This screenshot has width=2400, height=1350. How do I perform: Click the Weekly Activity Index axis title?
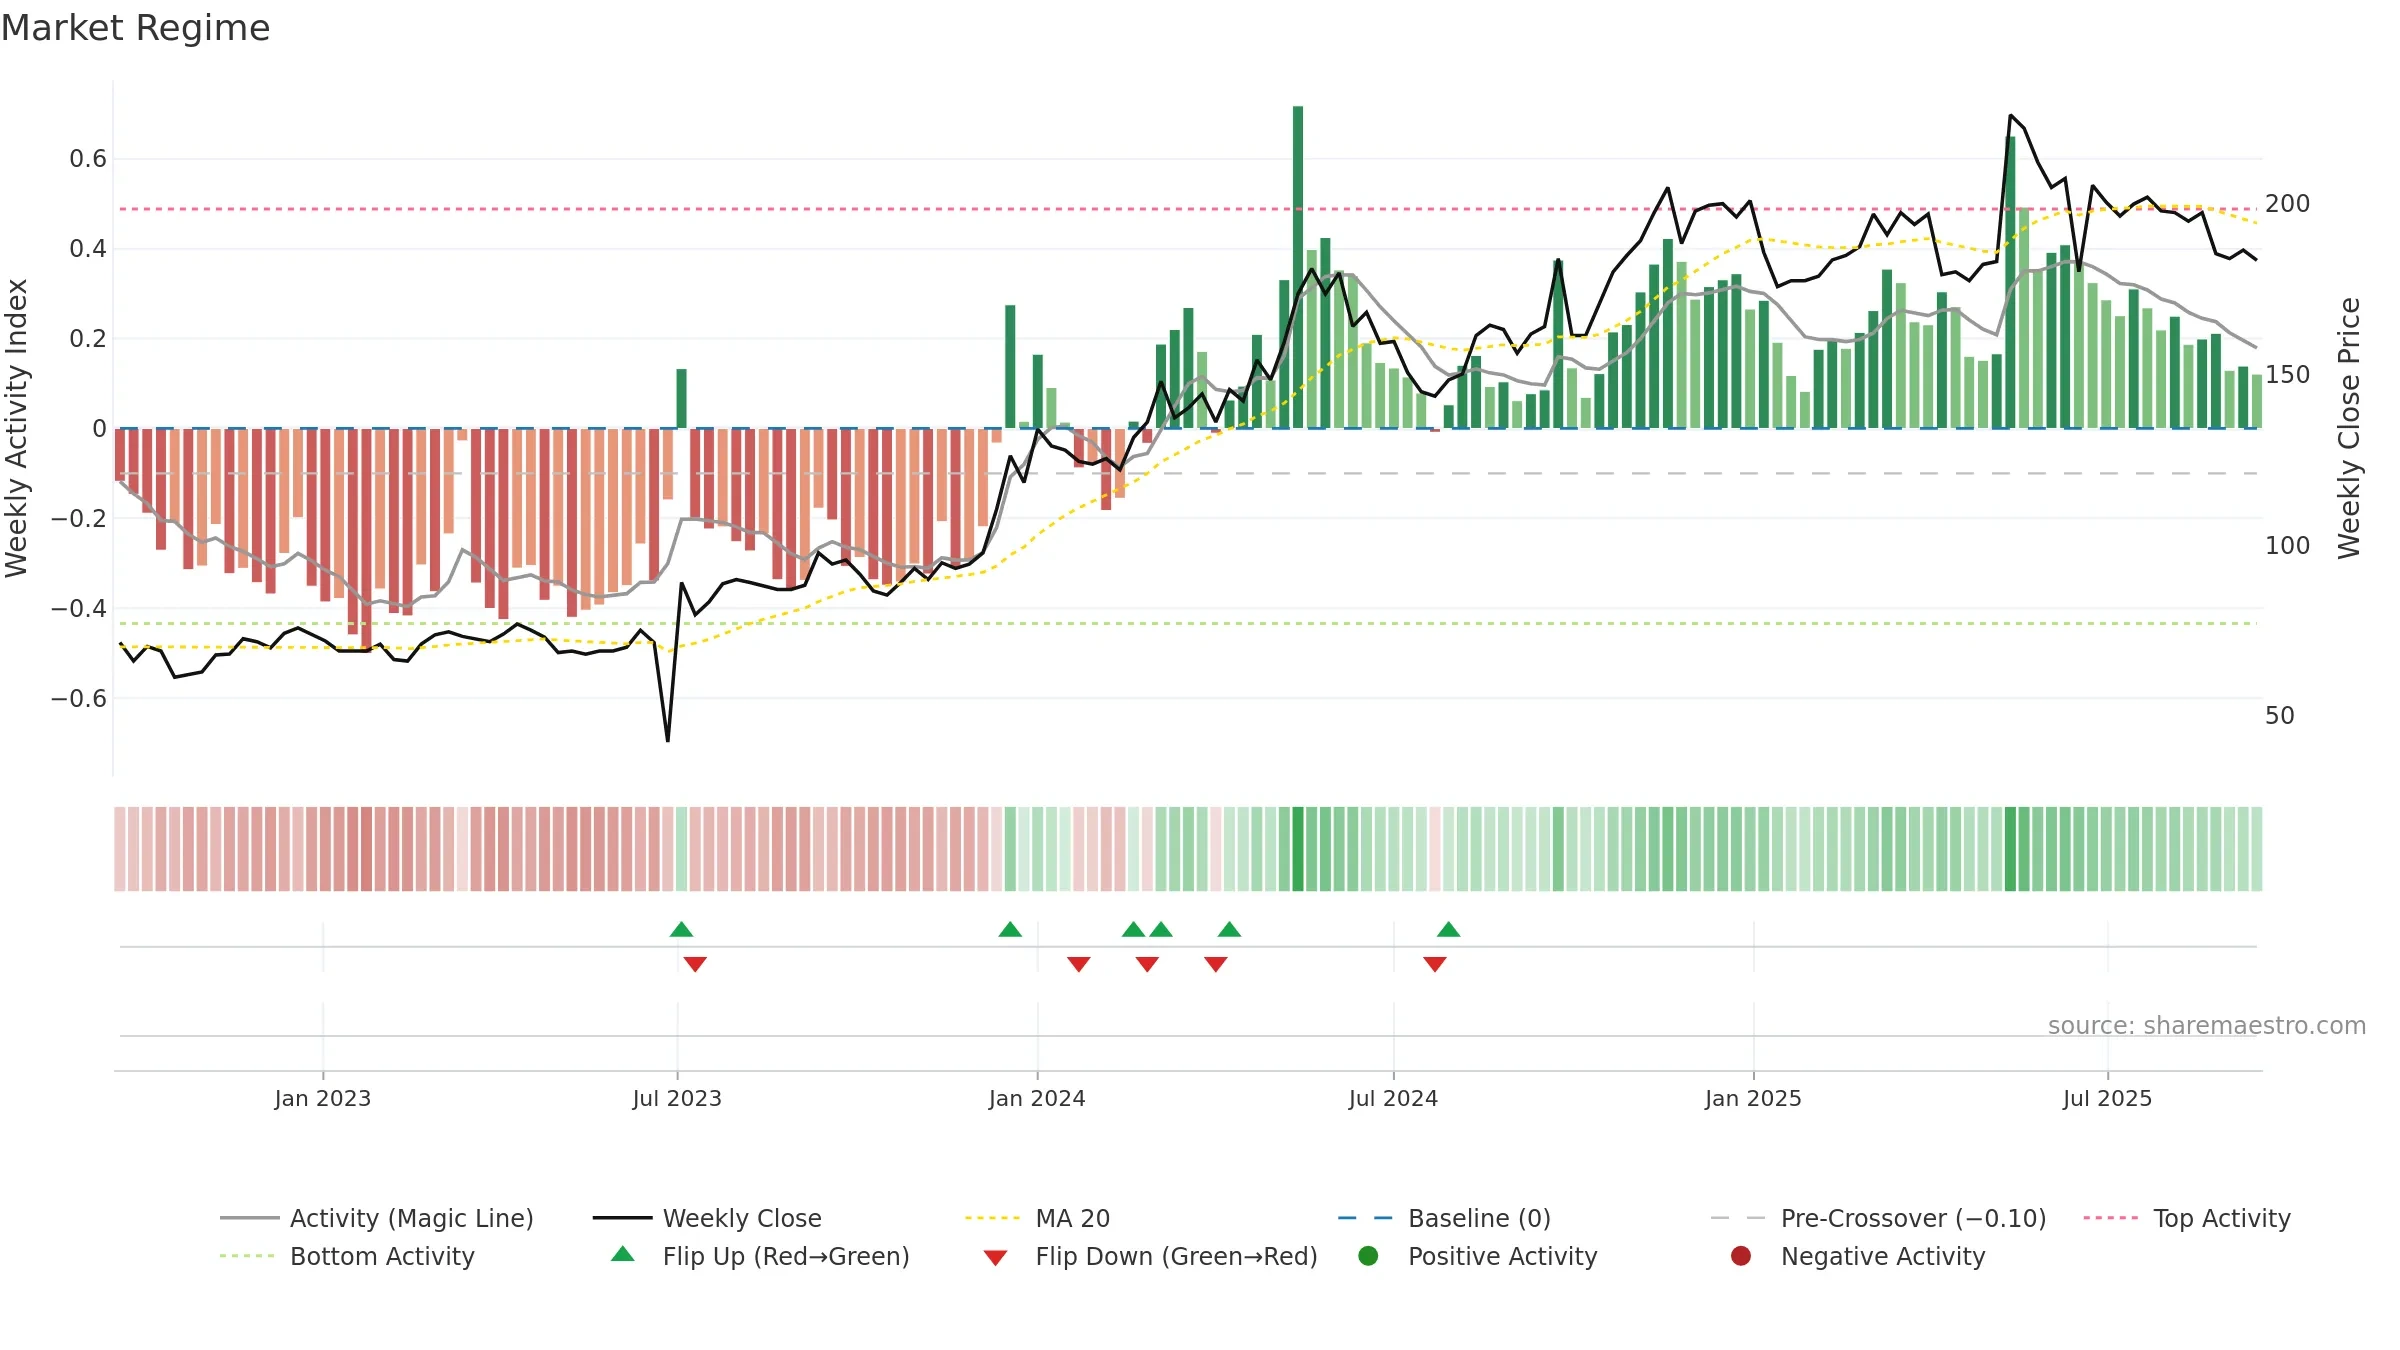(x=17, y=428)
